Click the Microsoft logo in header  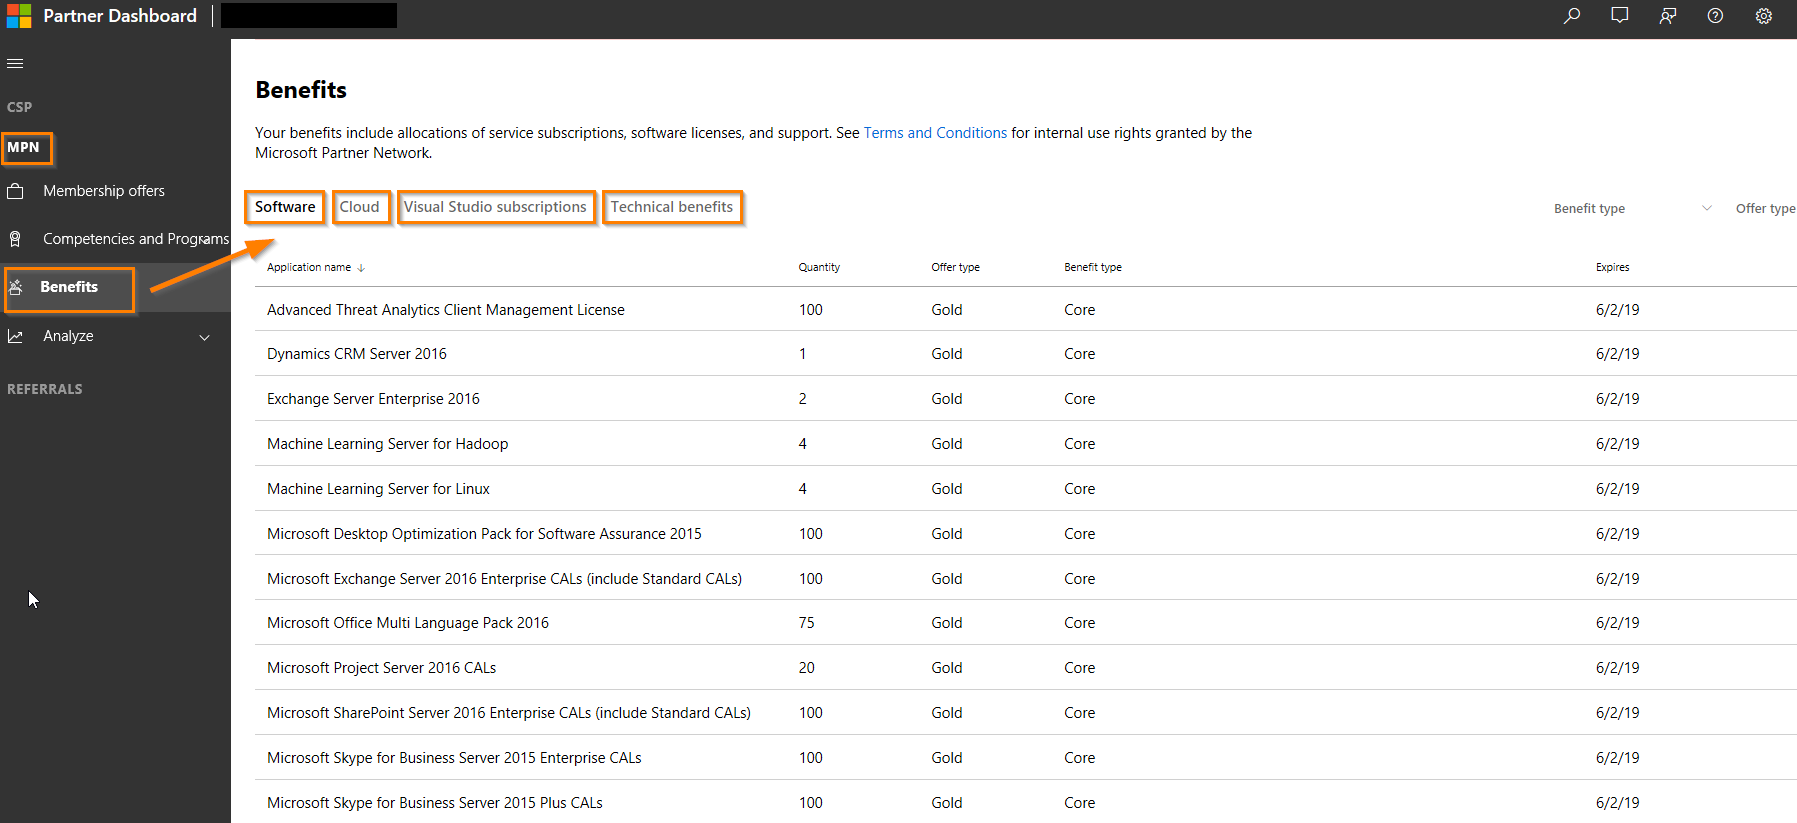pyautogui.click(x=19, y=16)
